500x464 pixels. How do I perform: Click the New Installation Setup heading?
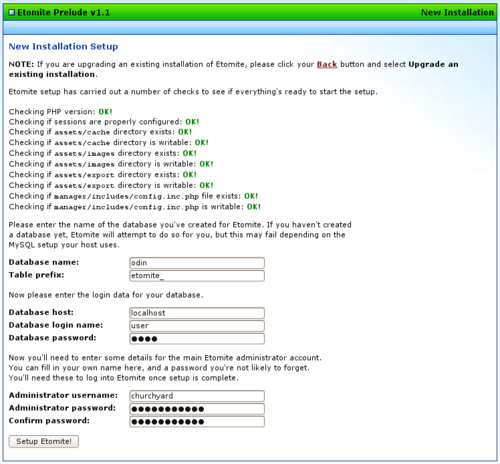coord(63,46)
